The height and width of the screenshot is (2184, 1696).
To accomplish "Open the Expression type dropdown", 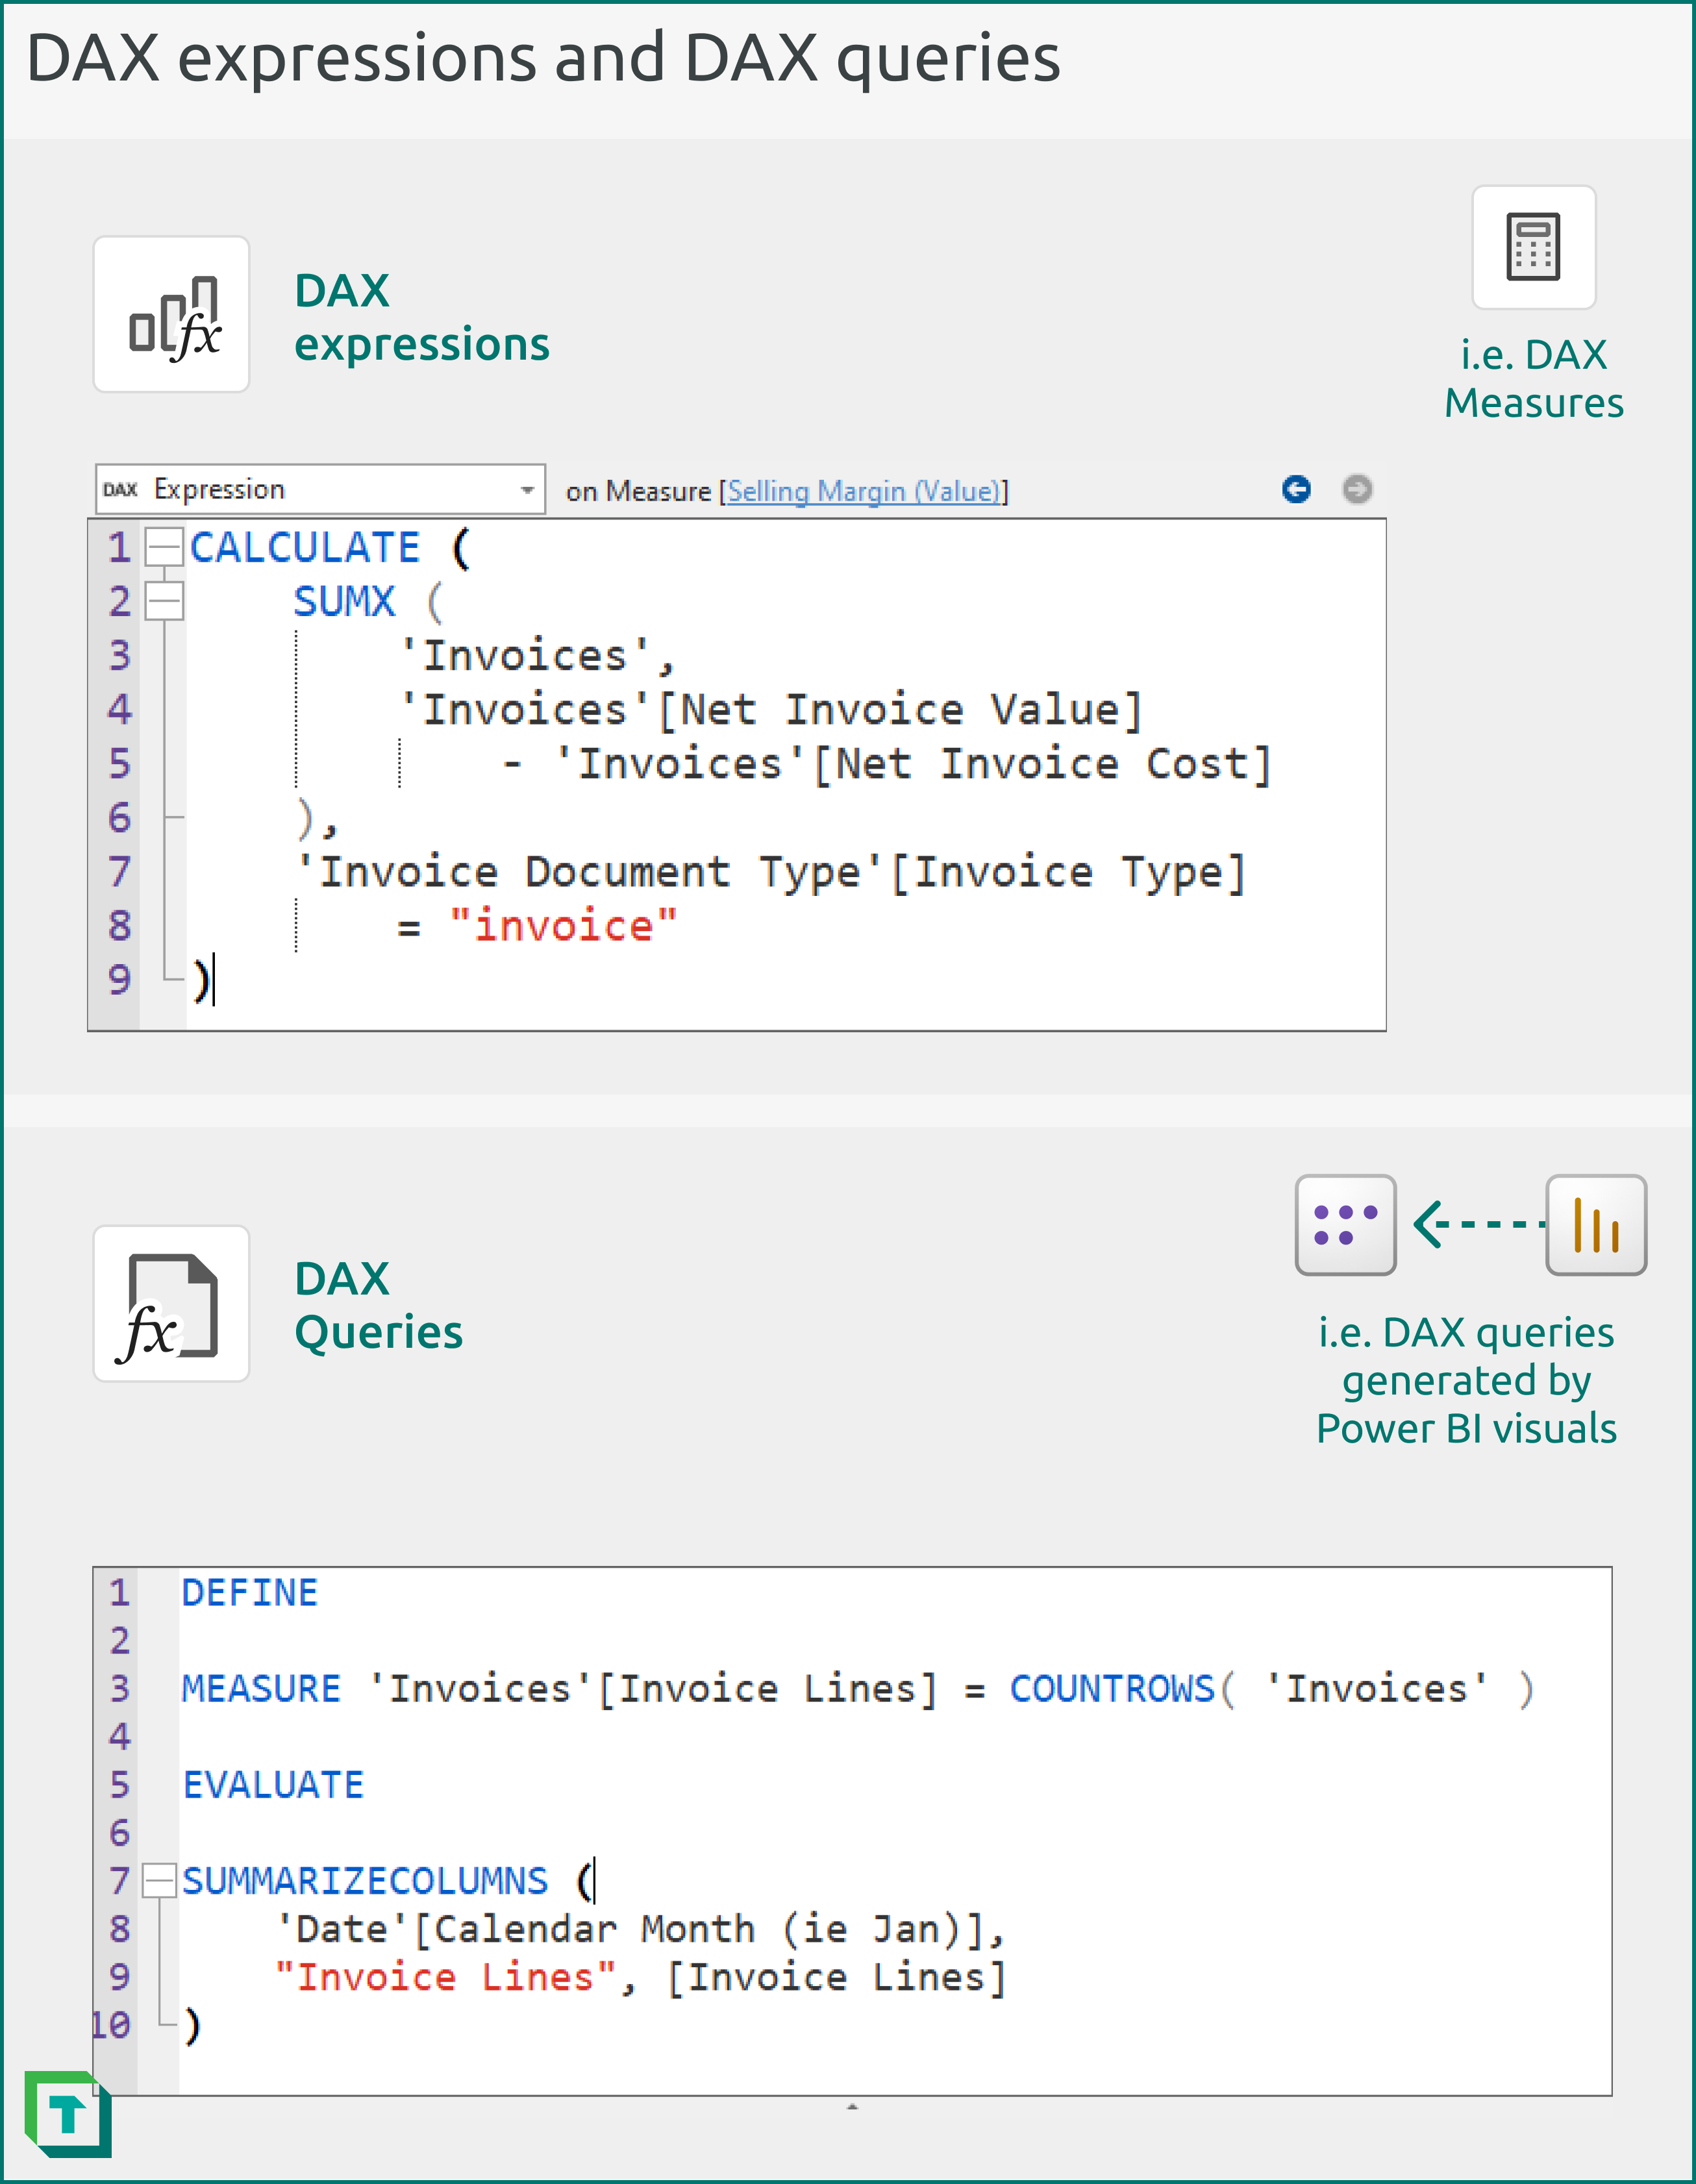I will (528, 489).
